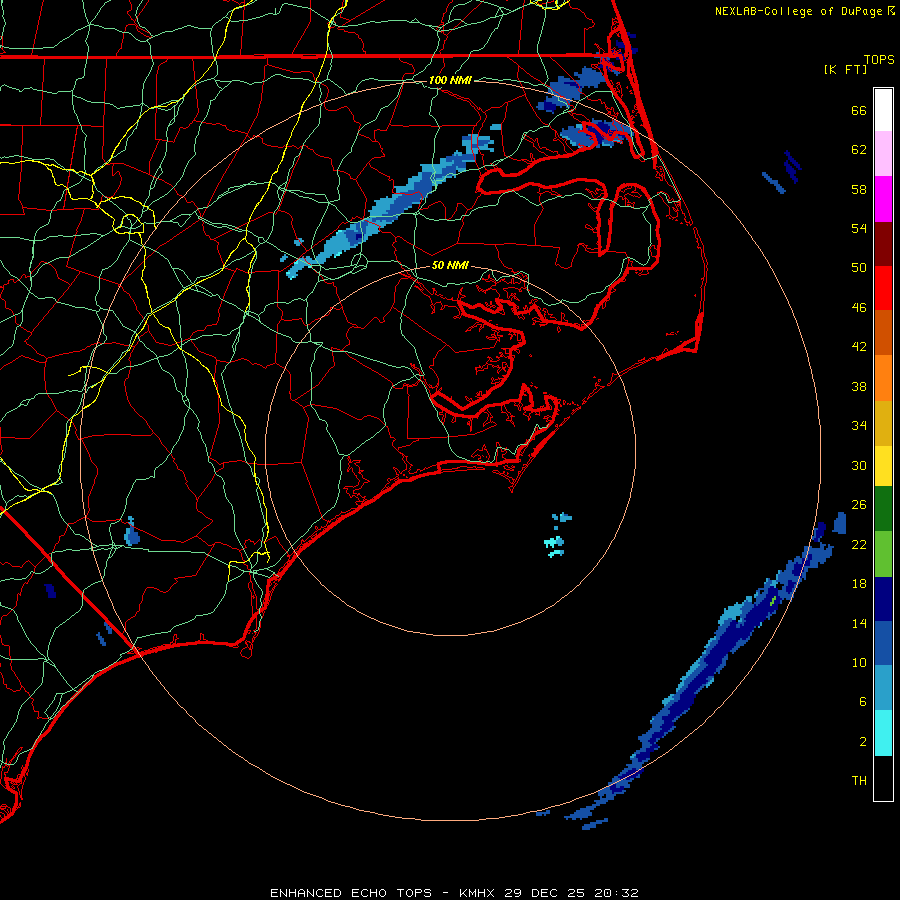The width and height of the screenshot is (900, 900).
Task: Click the TH label on the scale
Action: coord(859,781)
